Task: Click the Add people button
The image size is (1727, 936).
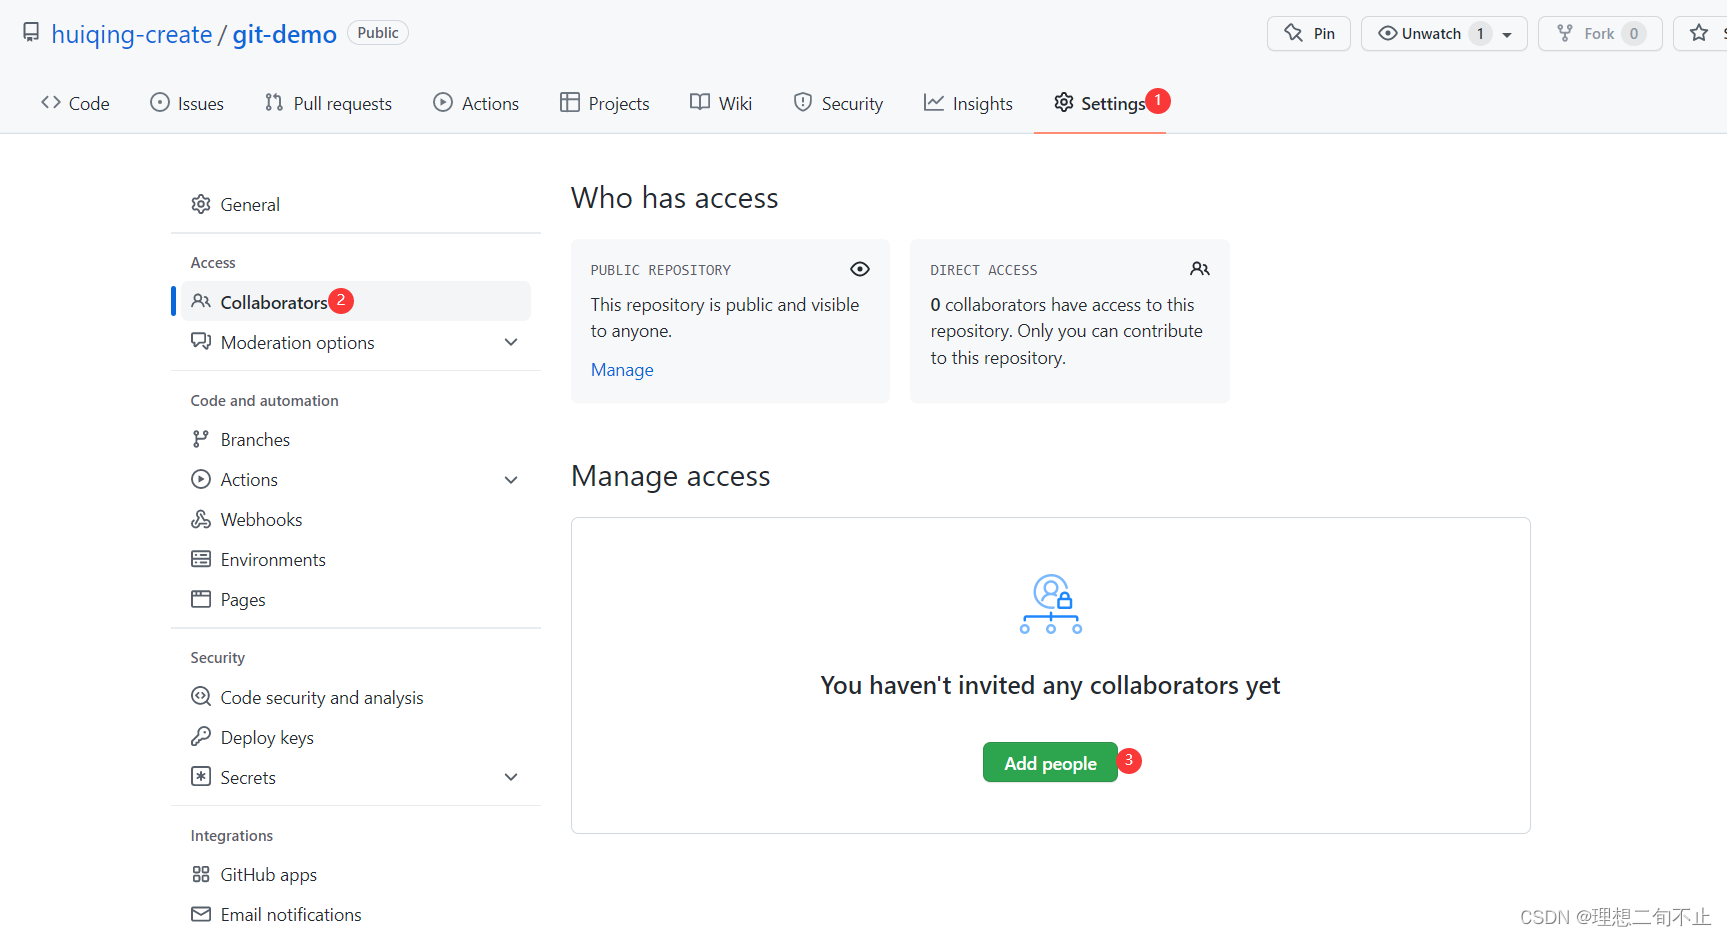Action: (x=1050, y=762)
